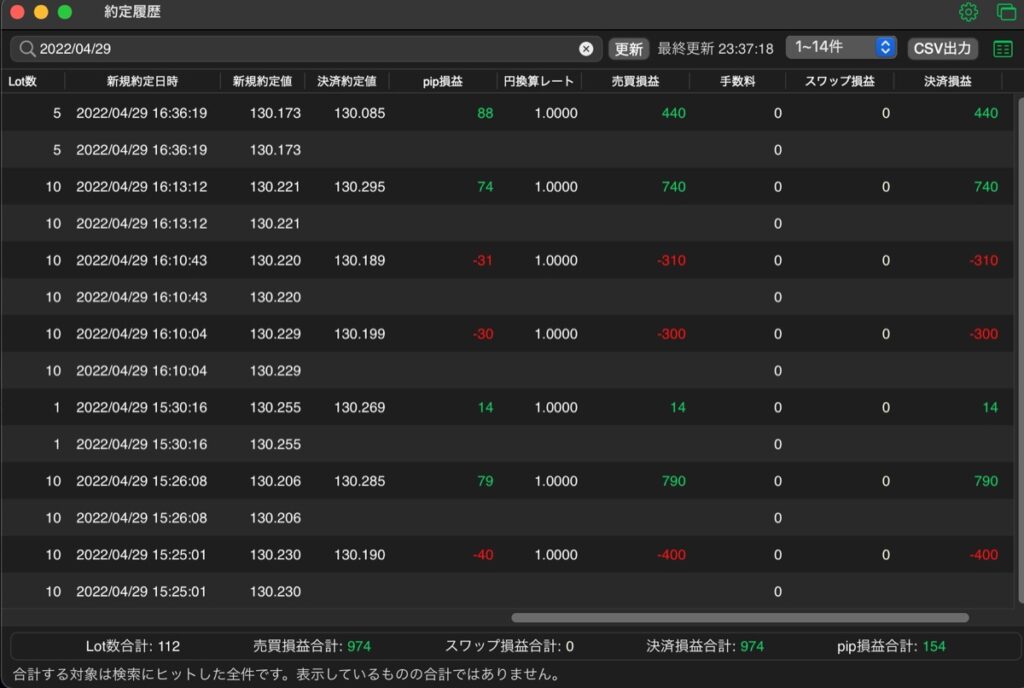Select settlement price 130.190 cell
Viewport: 1024px width, 688px height.
pos(359,555)
